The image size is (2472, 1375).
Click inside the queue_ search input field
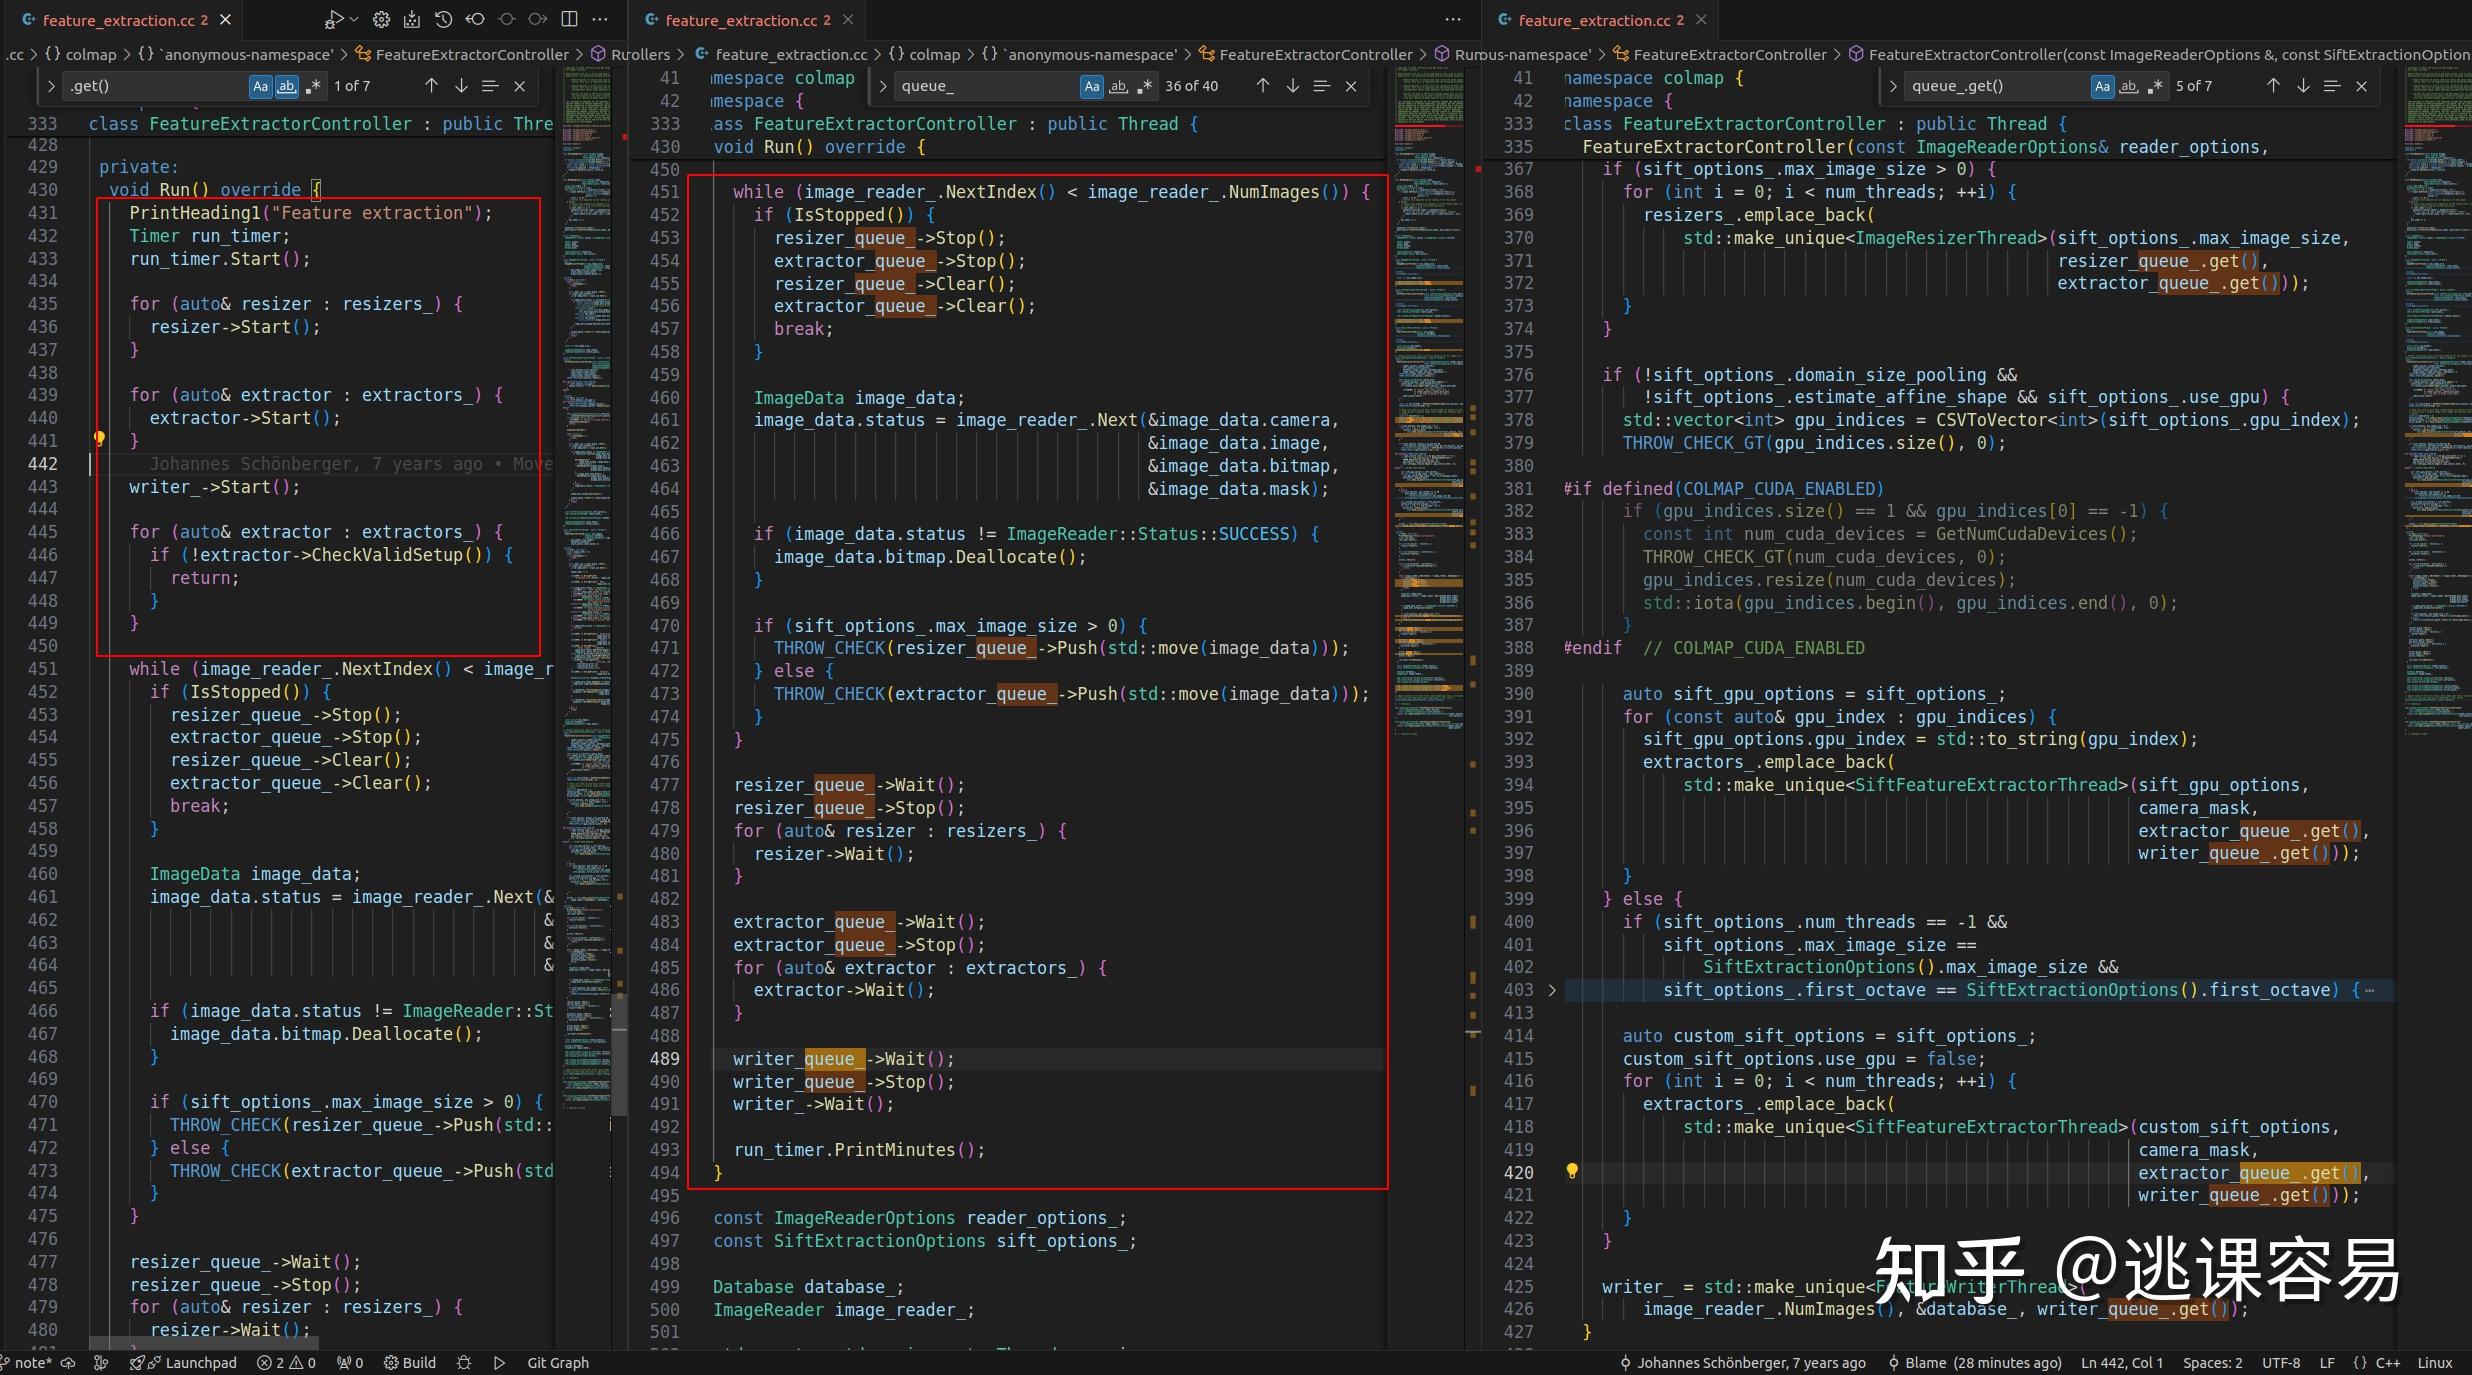click(980, 86)
